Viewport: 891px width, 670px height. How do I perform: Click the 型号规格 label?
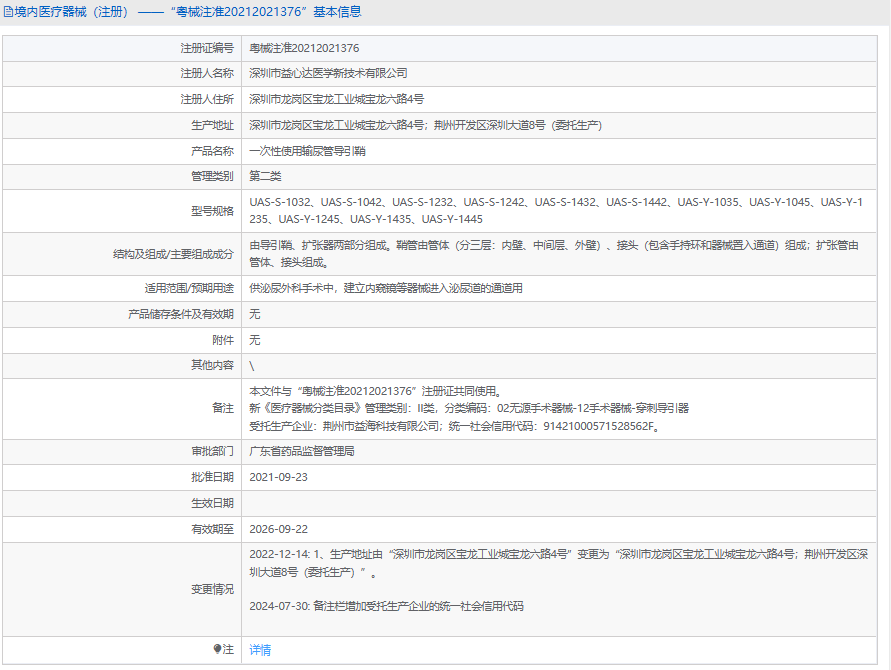pos(212,211)
